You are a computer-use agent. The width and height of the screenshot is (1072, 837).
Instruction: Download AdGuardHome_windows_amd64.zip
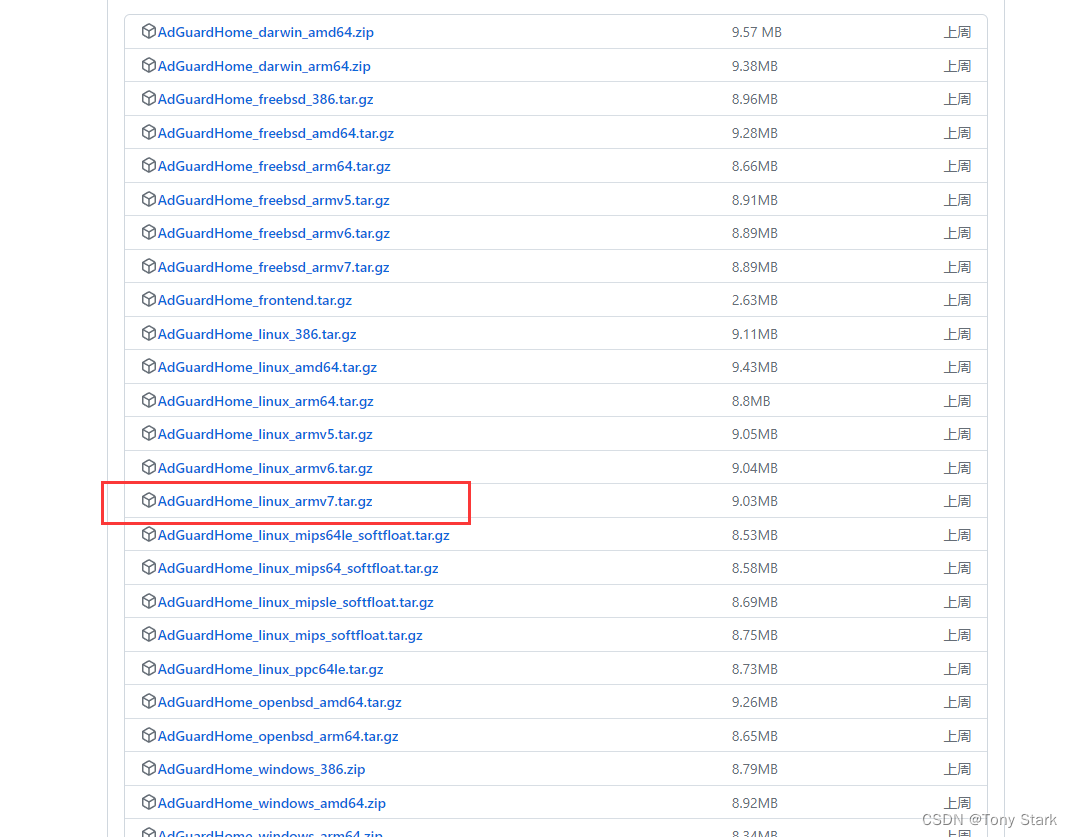coord(271,803)
